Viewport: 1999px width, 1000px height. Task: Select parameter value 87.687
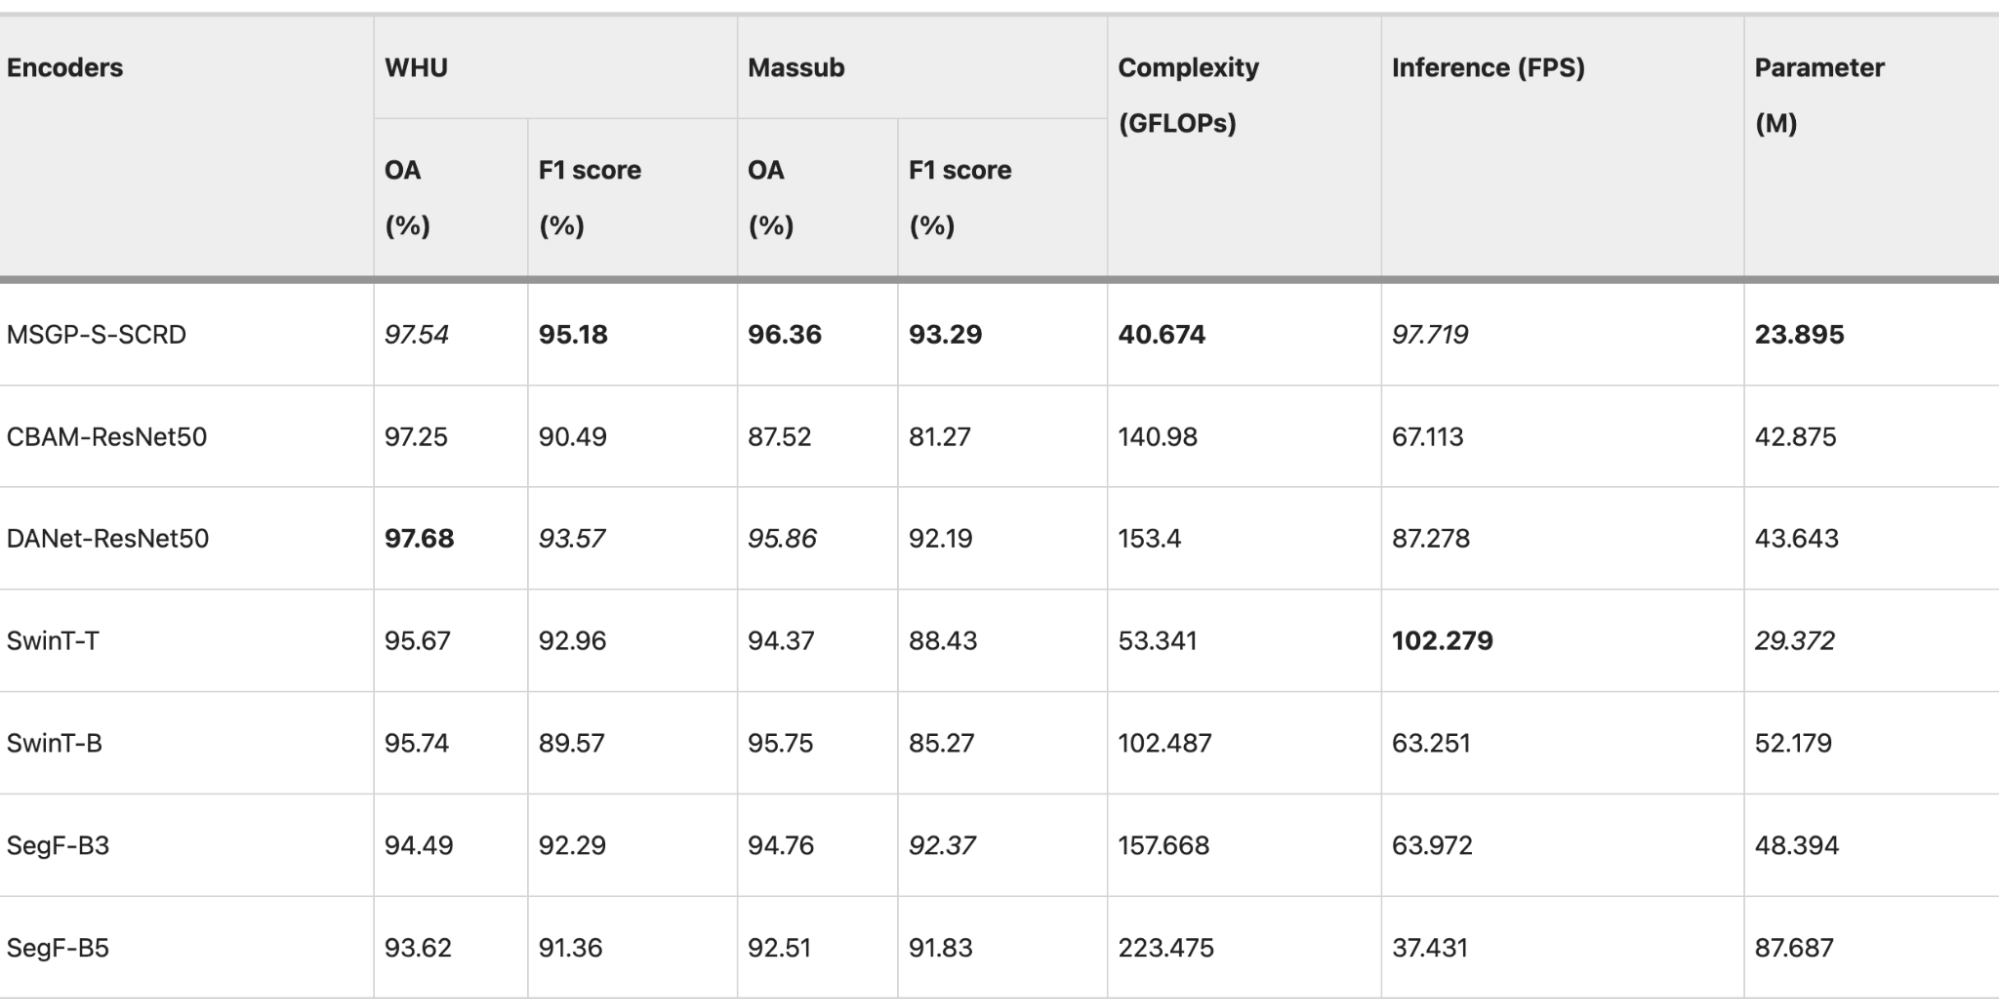tap(1794, 948)
